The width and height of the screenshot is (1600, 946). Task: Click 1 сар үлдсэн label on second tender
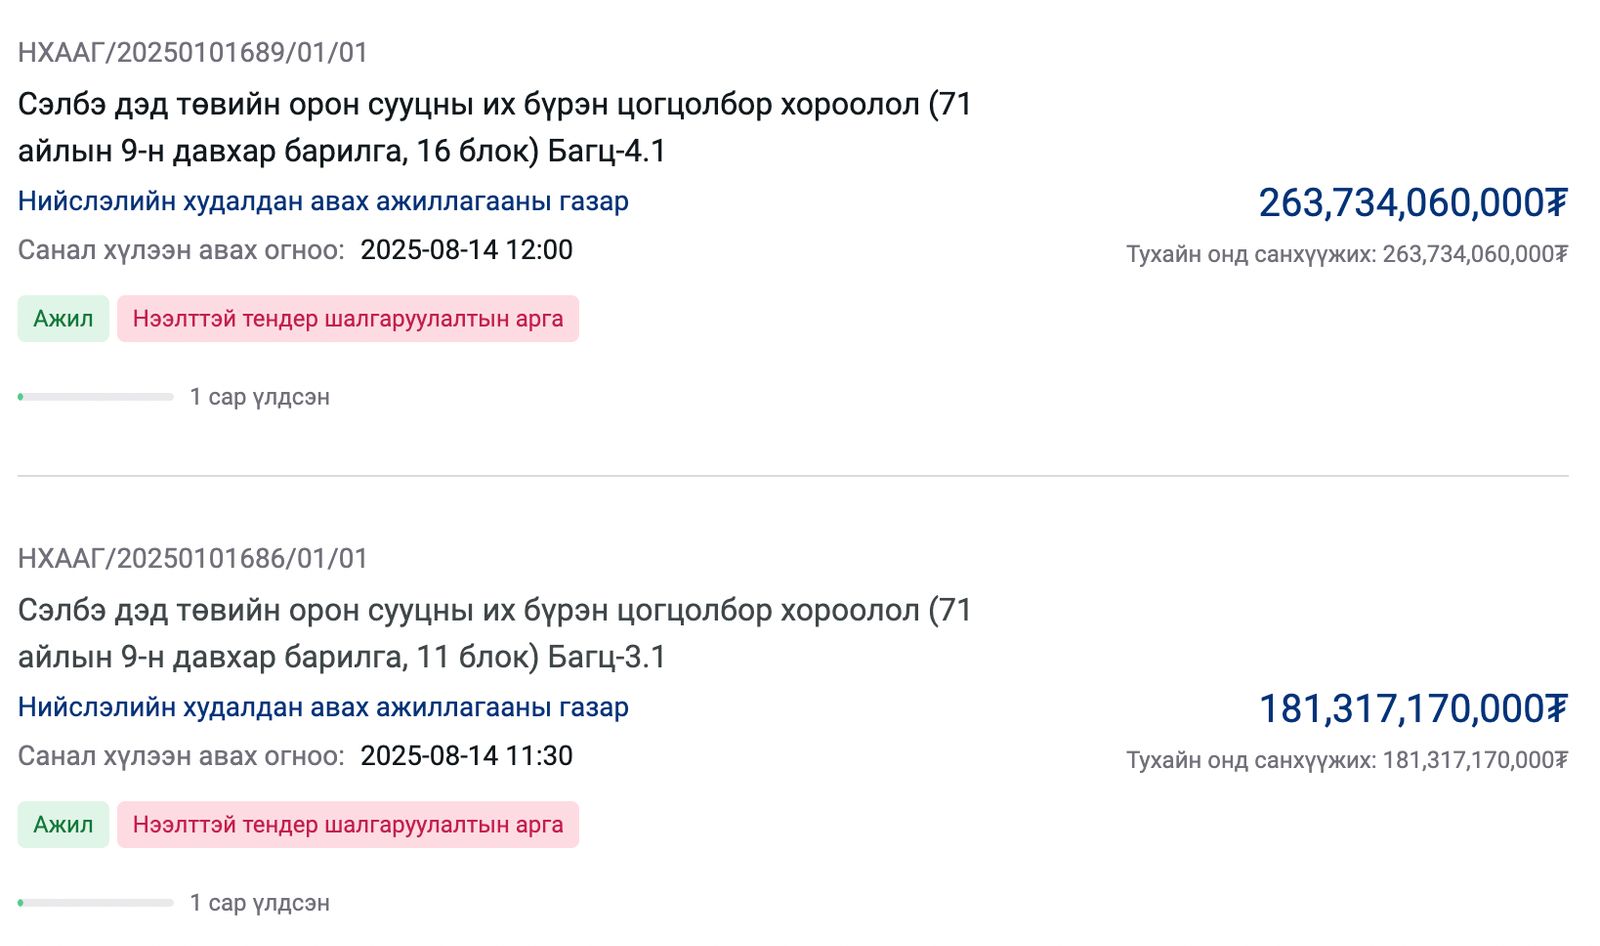(x=260, y=903)
